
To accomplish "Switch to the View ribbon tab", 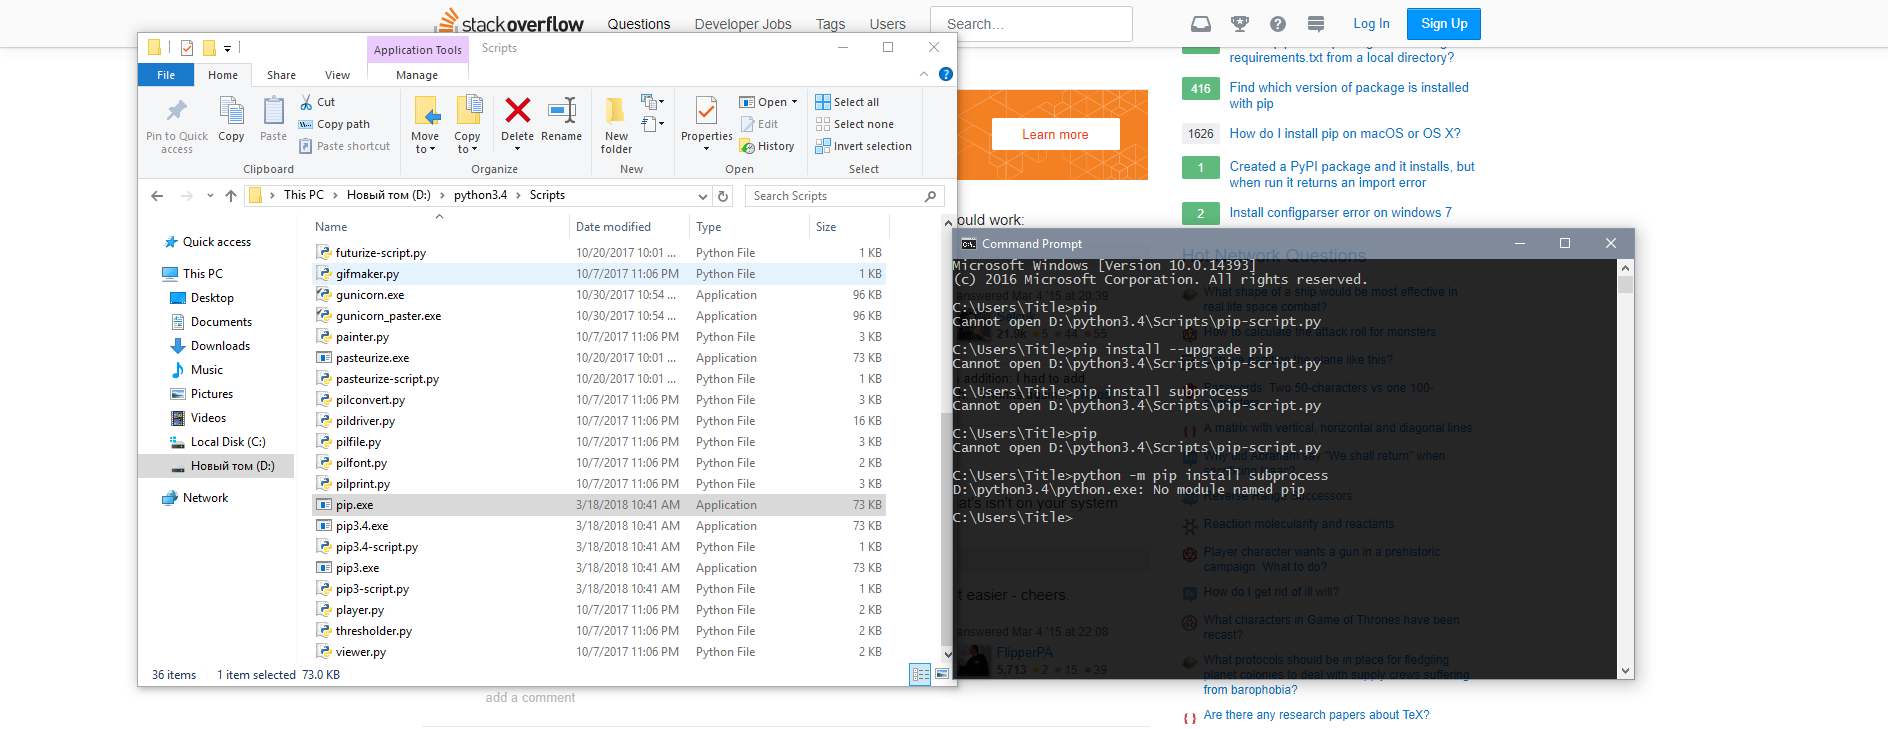I will (x=337, y=75).
